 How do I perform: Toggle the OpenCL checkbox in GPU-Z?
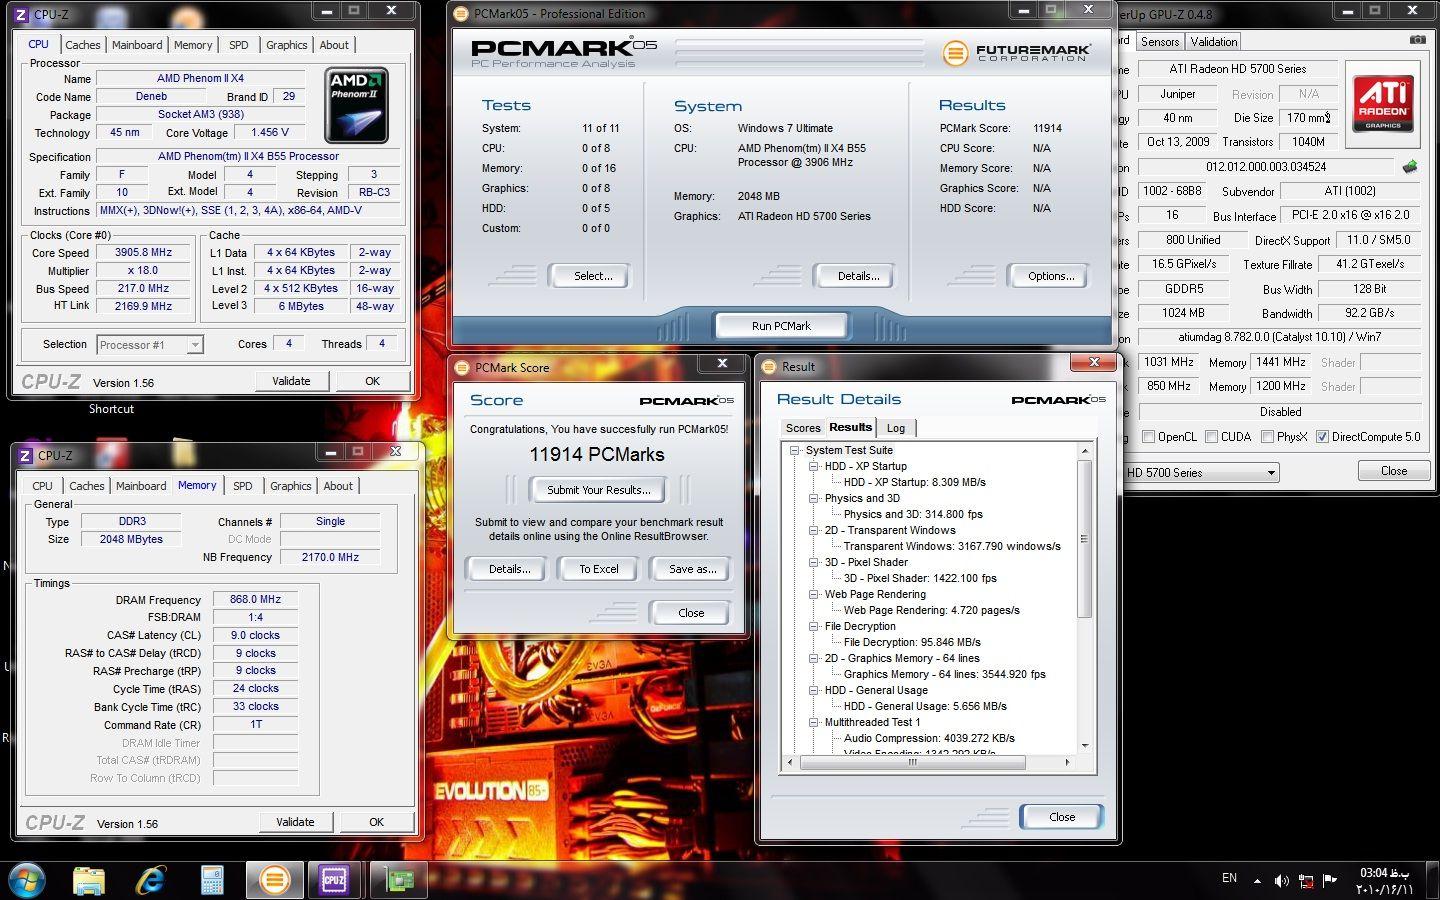click(1148, 436)
